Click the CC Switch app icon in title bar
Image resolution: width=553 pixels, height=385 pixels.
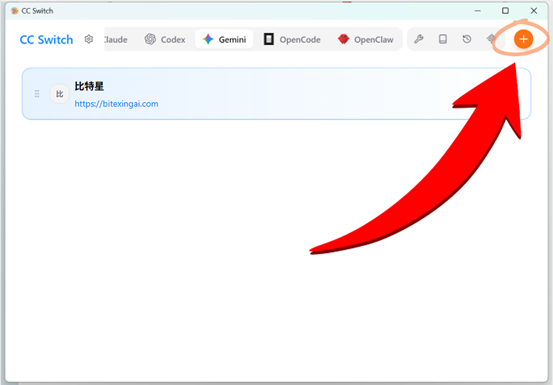tap(14, 11)
